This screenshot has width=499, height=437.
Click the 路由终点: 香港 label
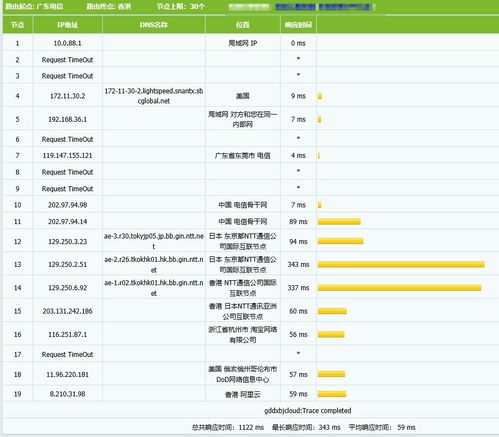pyautogui.click(x=109, y=6)
